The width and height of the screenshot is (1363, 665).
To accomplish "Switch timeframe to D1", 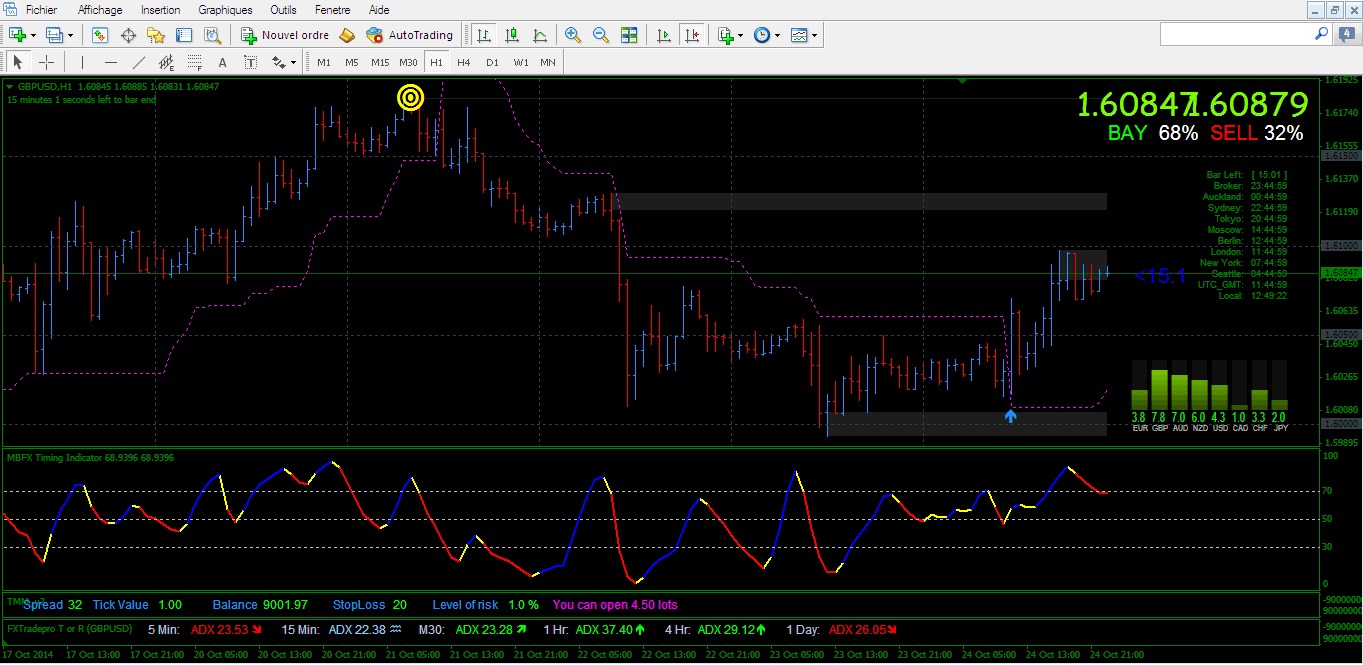I will click(x=492, y=62).
